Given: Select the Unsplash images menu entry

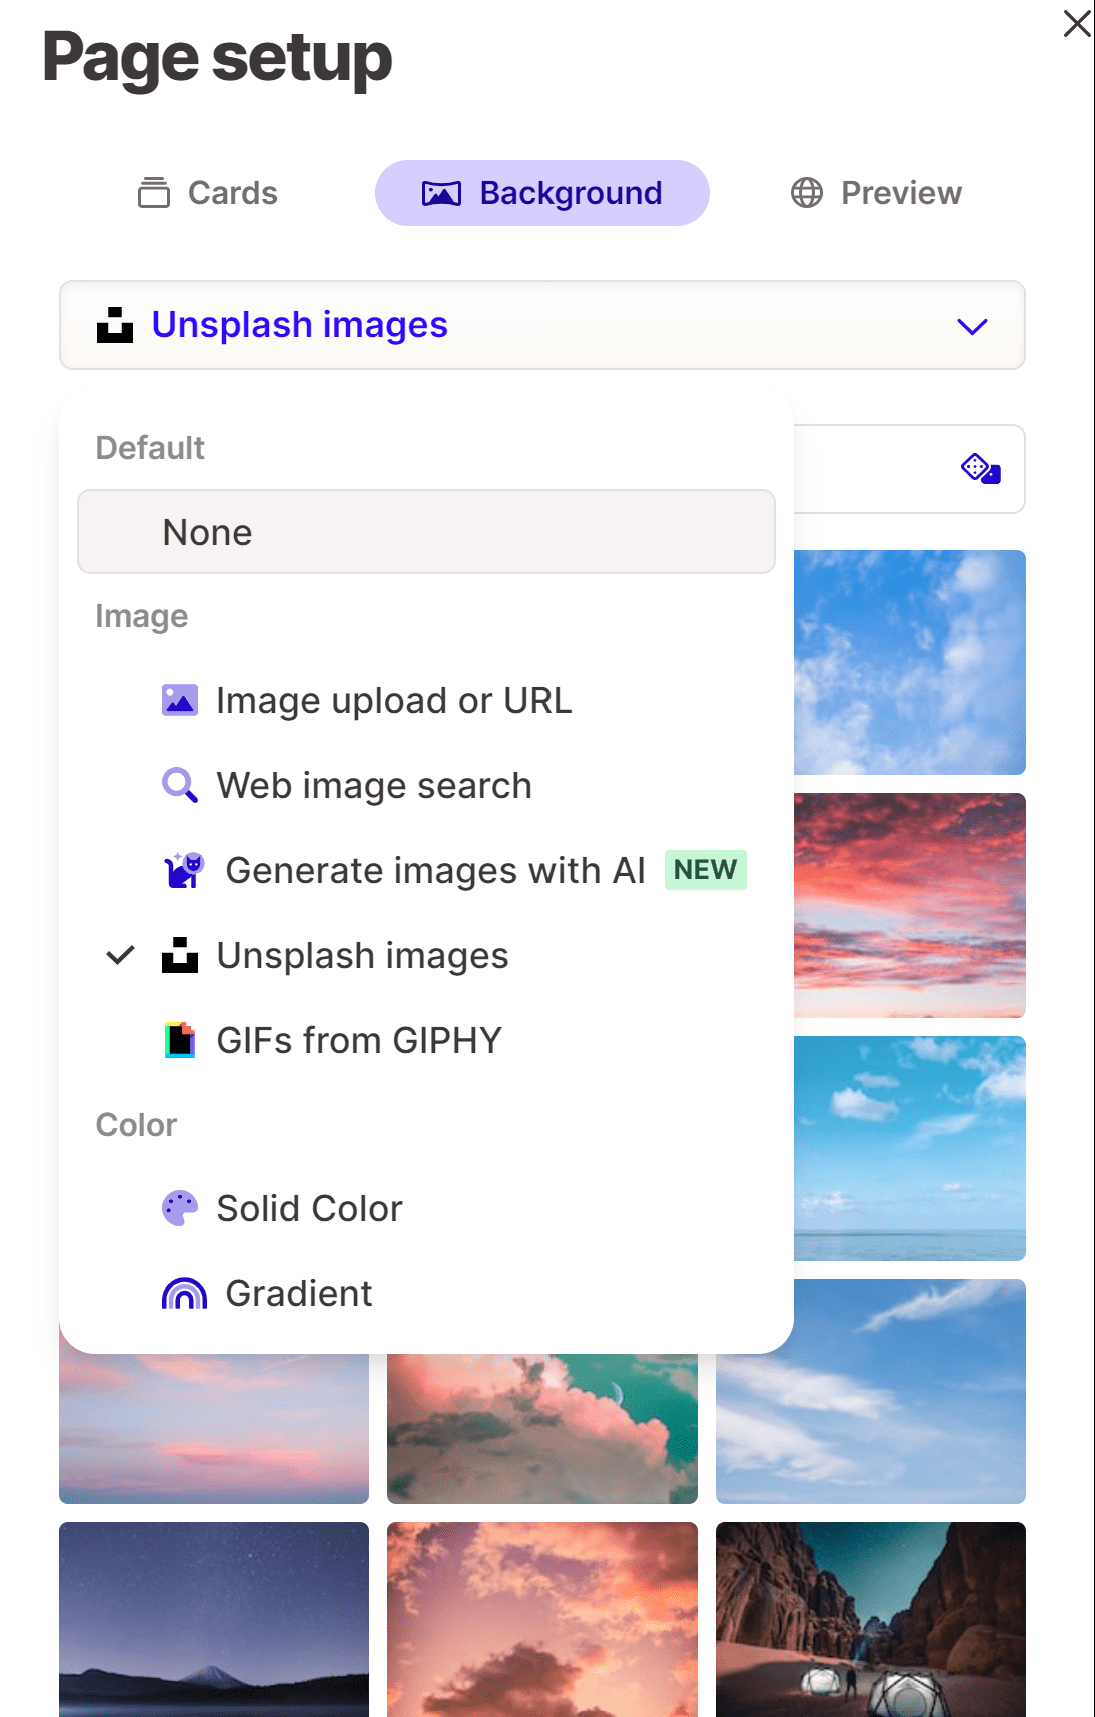Looking at the screenshot, I should click(426, 956).
